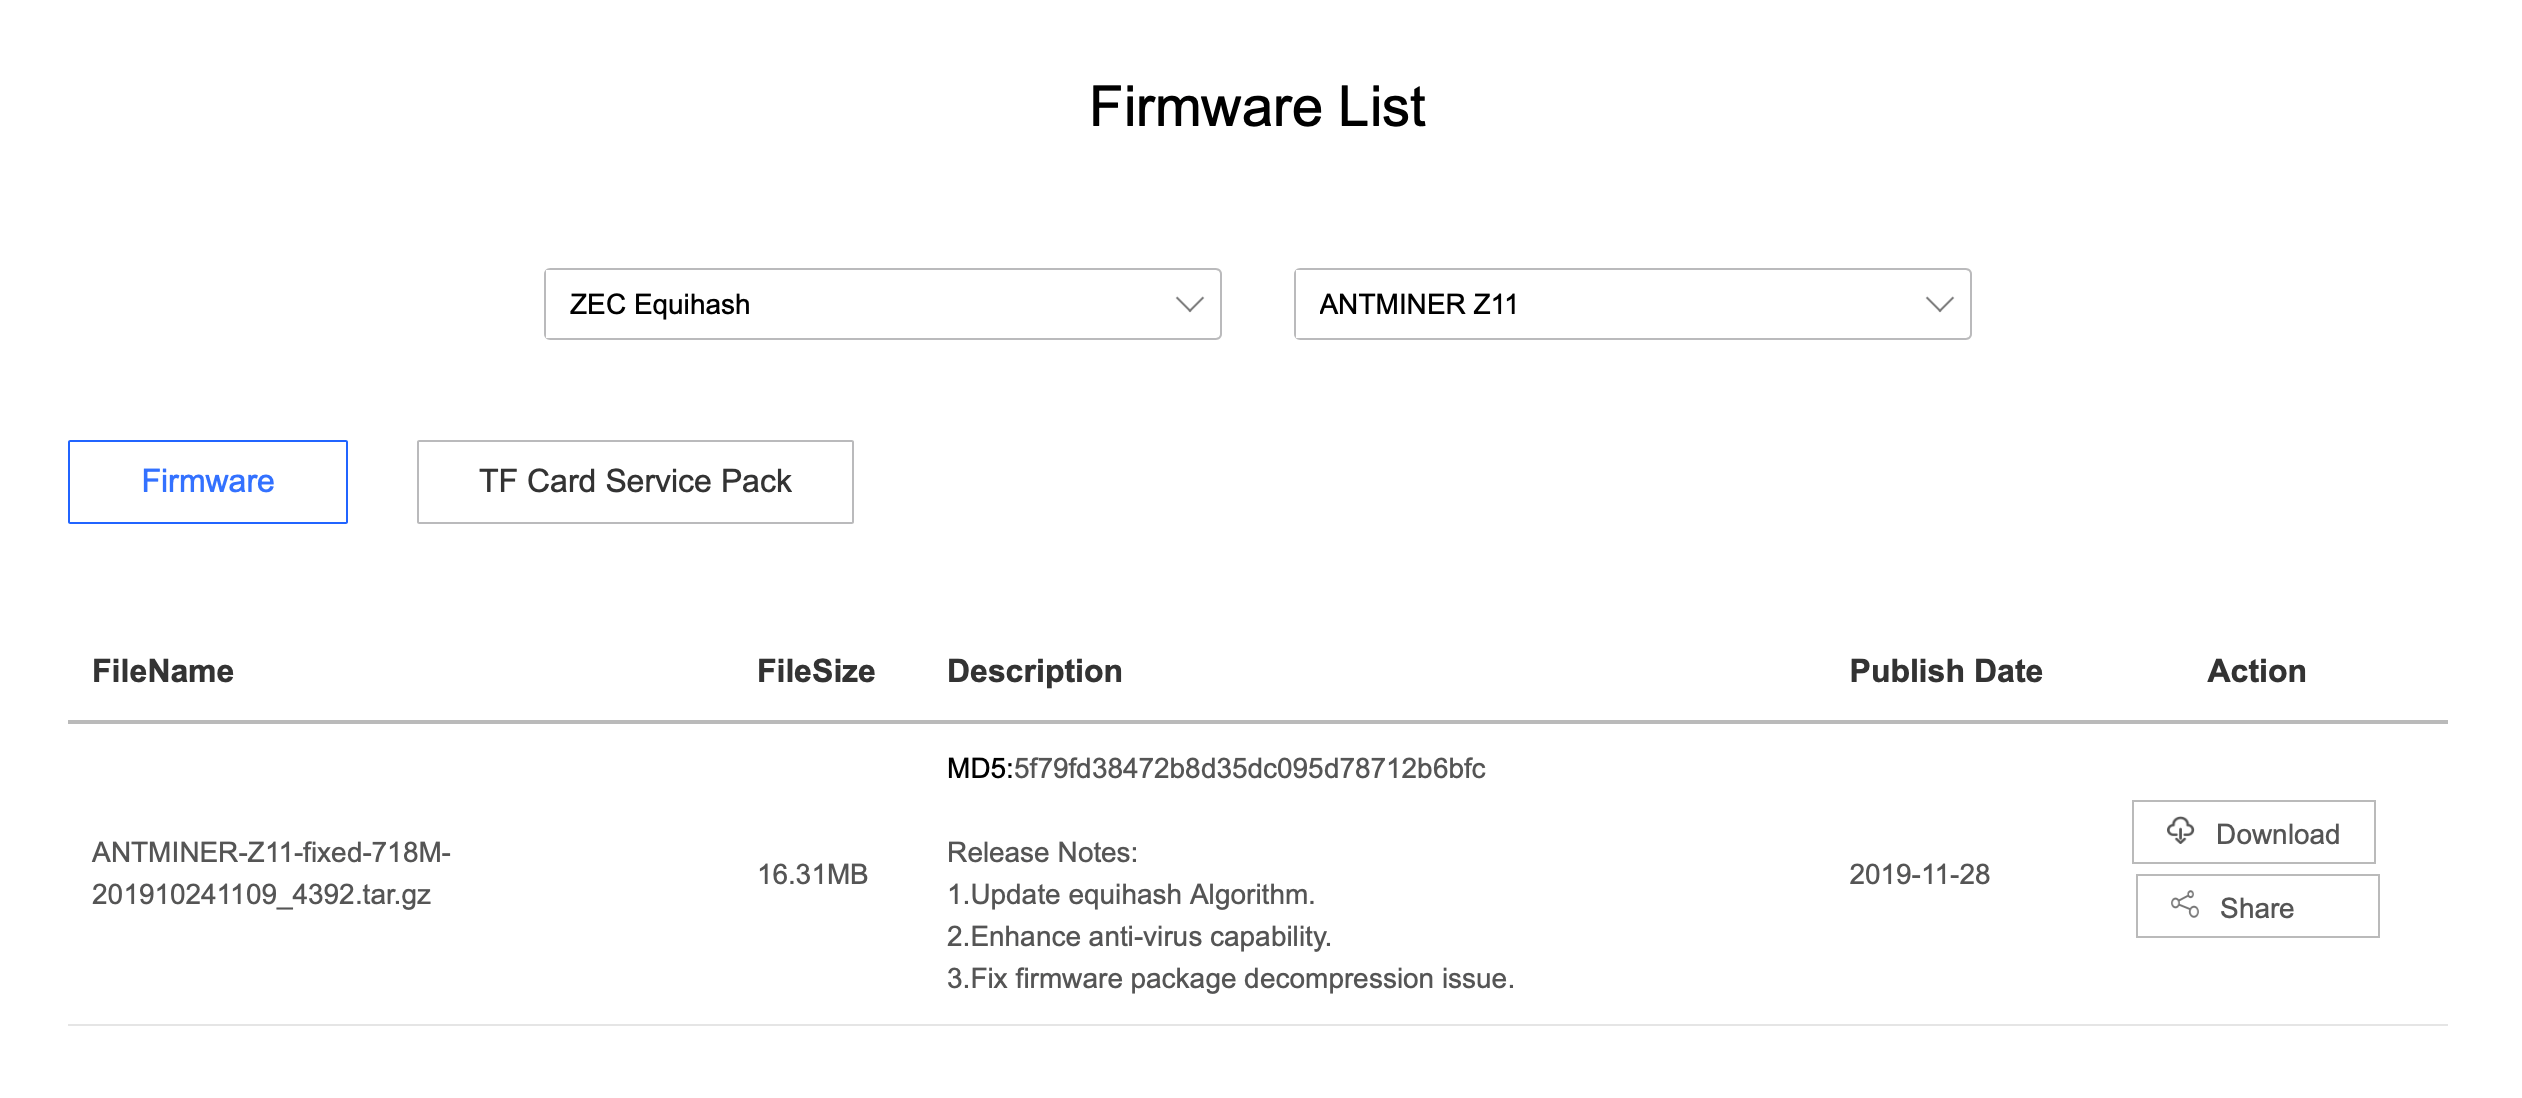
Task: Switch to the TF Card Service Pack tab
Action: (x=635, y=481)
